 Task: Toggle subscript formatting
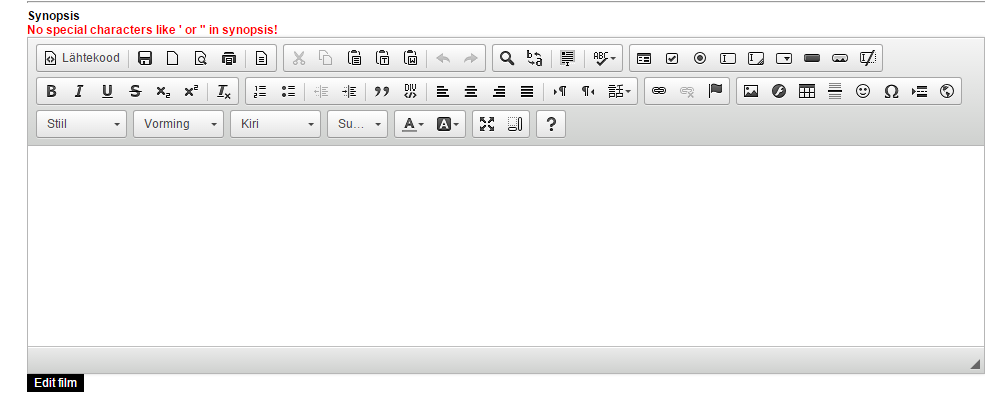163,91
